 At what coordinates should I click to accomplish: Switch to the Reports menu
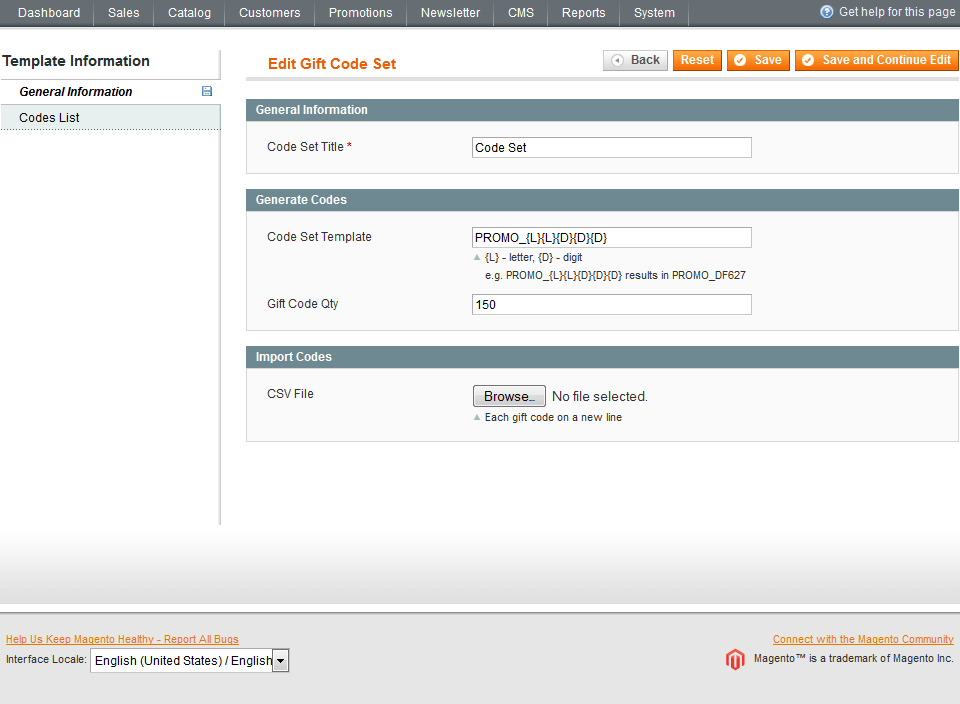tap(583, 13)
